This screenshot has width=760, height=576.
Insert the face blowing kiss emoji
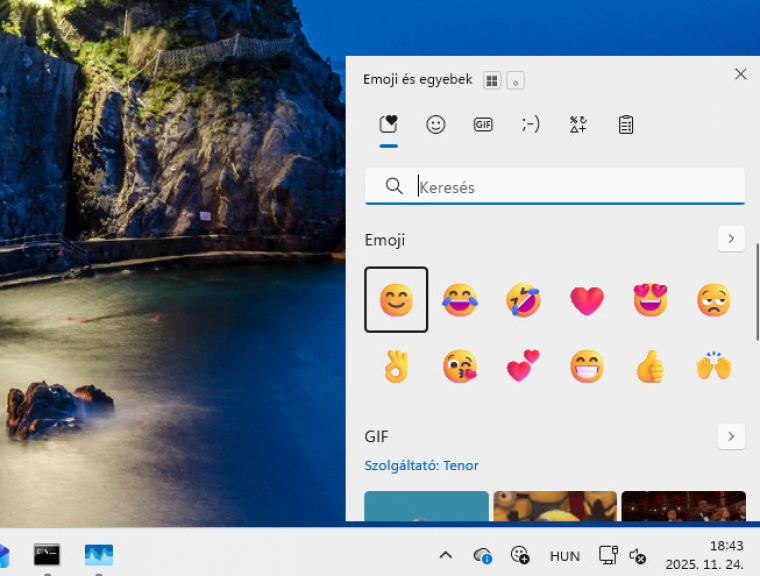click(x=460, y=367)
